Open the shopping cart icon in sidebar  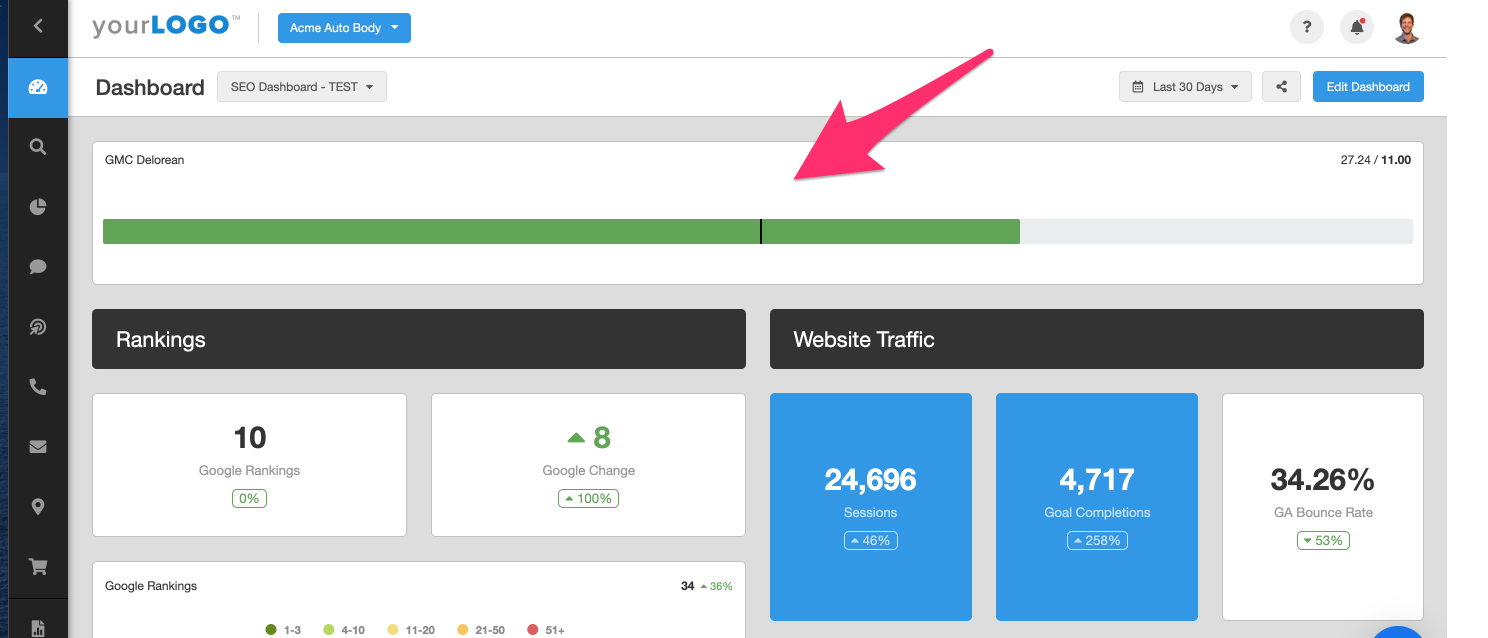(x=38, y=567)
